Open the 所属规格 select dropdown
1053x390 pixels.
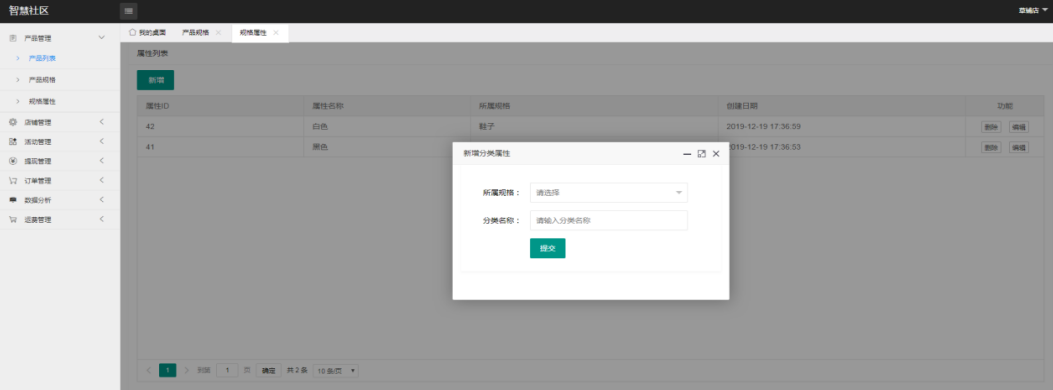point(608,193)
